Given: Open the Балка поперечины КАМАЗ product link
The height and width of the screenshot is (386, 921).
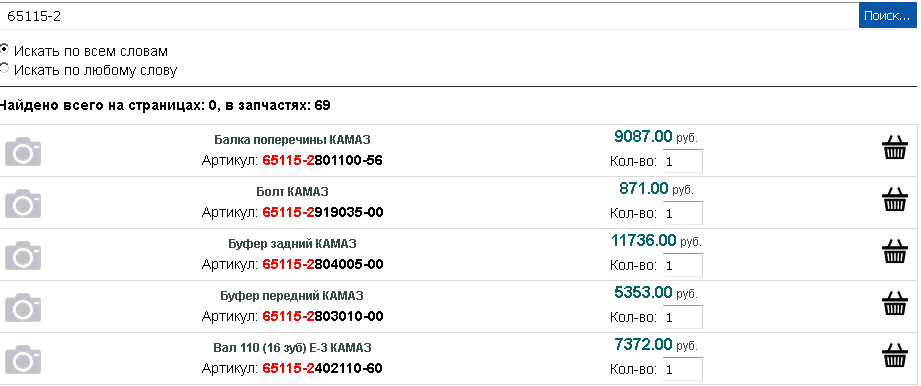Looking at the screenshot, I should pos(293,140).
